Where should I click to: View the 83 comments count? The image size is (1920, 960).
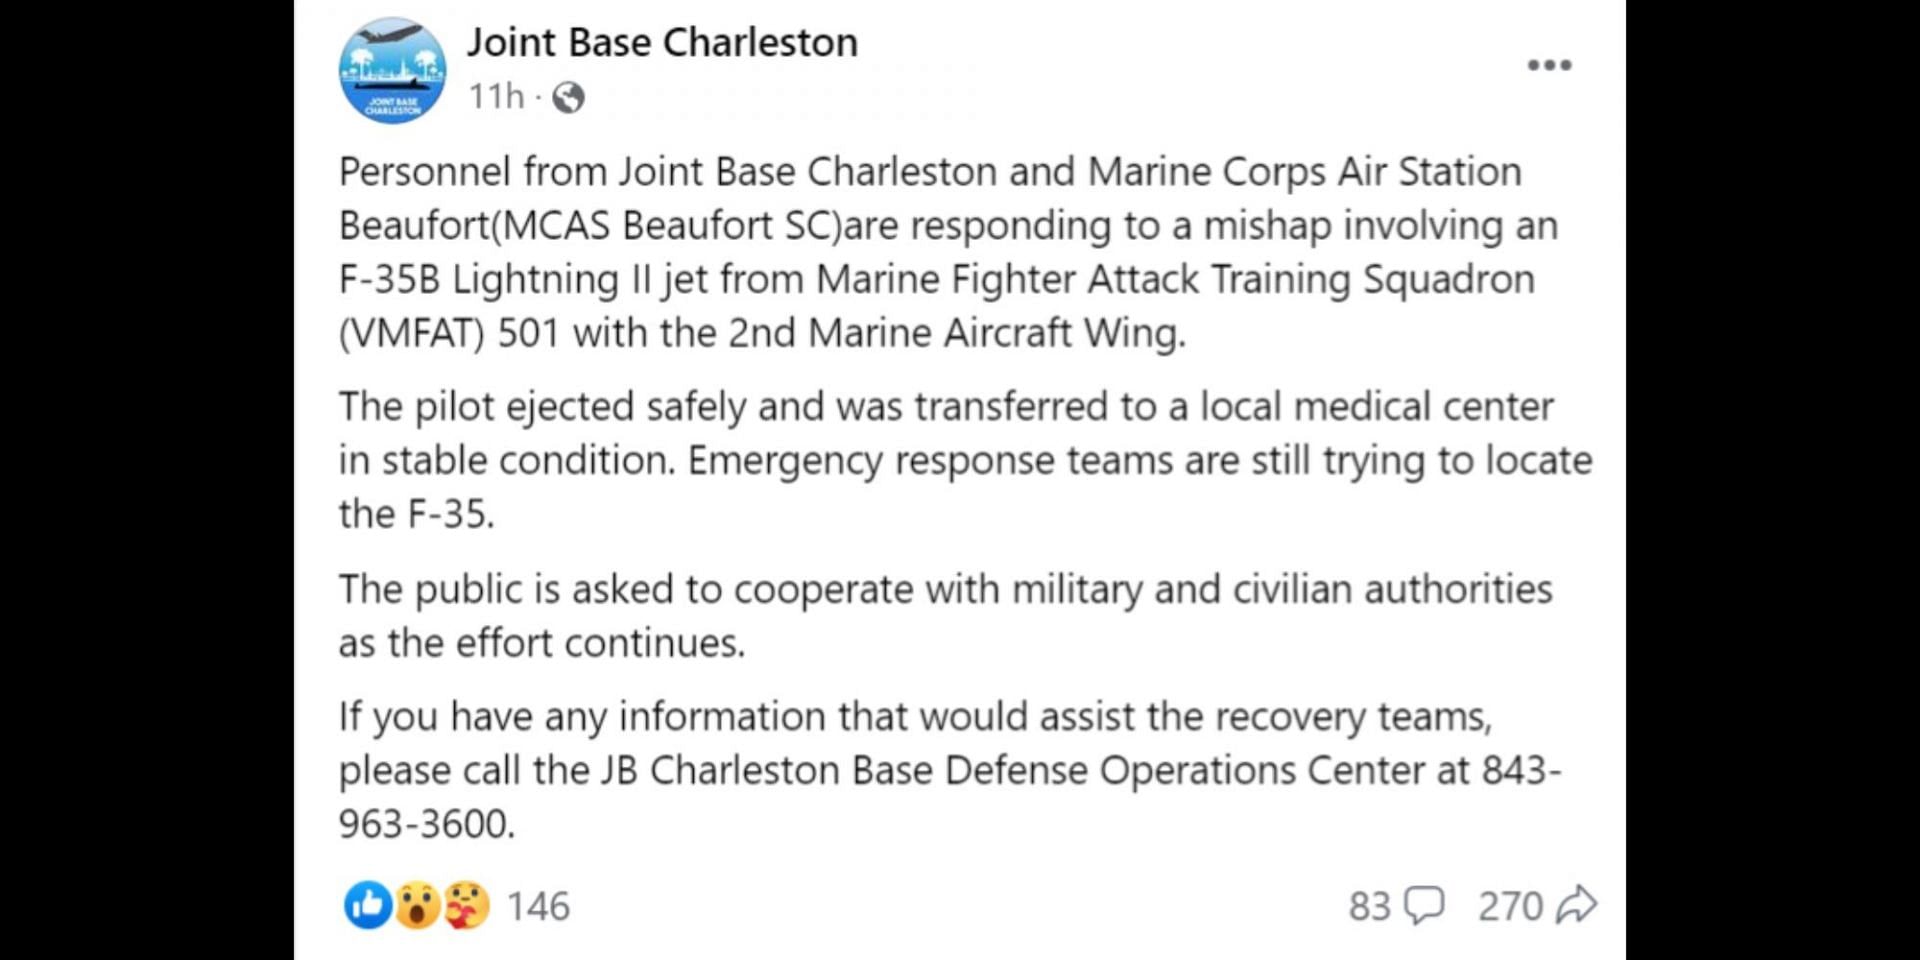[x=1369, y=906]
